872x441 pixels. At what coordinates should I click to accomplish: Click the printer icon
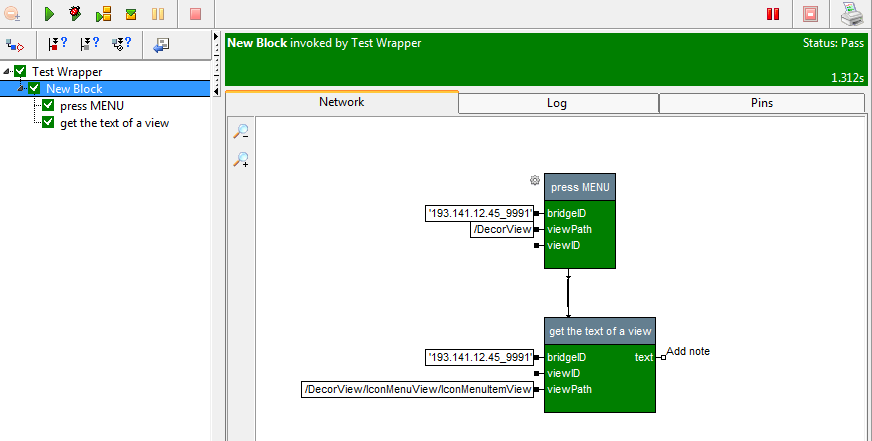pos(851,14)
